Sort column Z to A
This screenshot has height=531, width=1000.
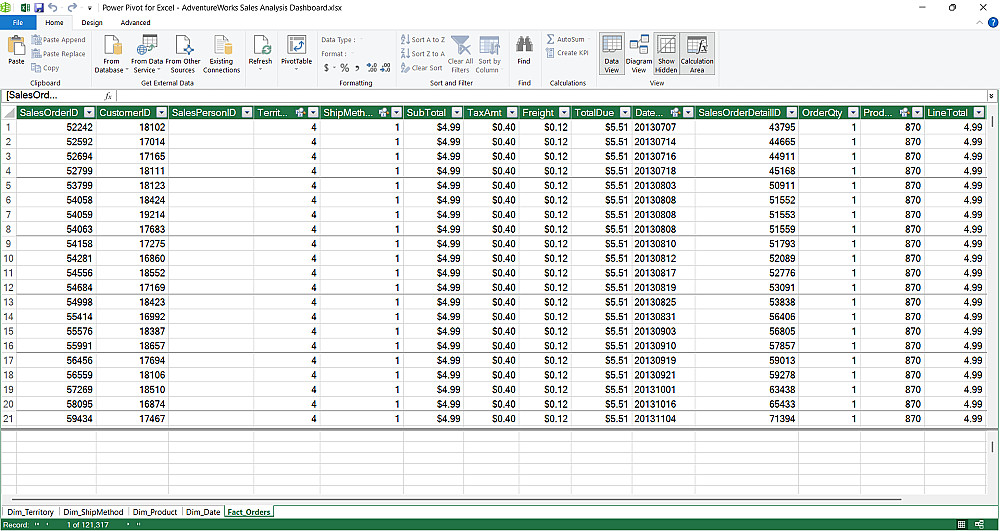pyautogui.click(x=423, y=54)
